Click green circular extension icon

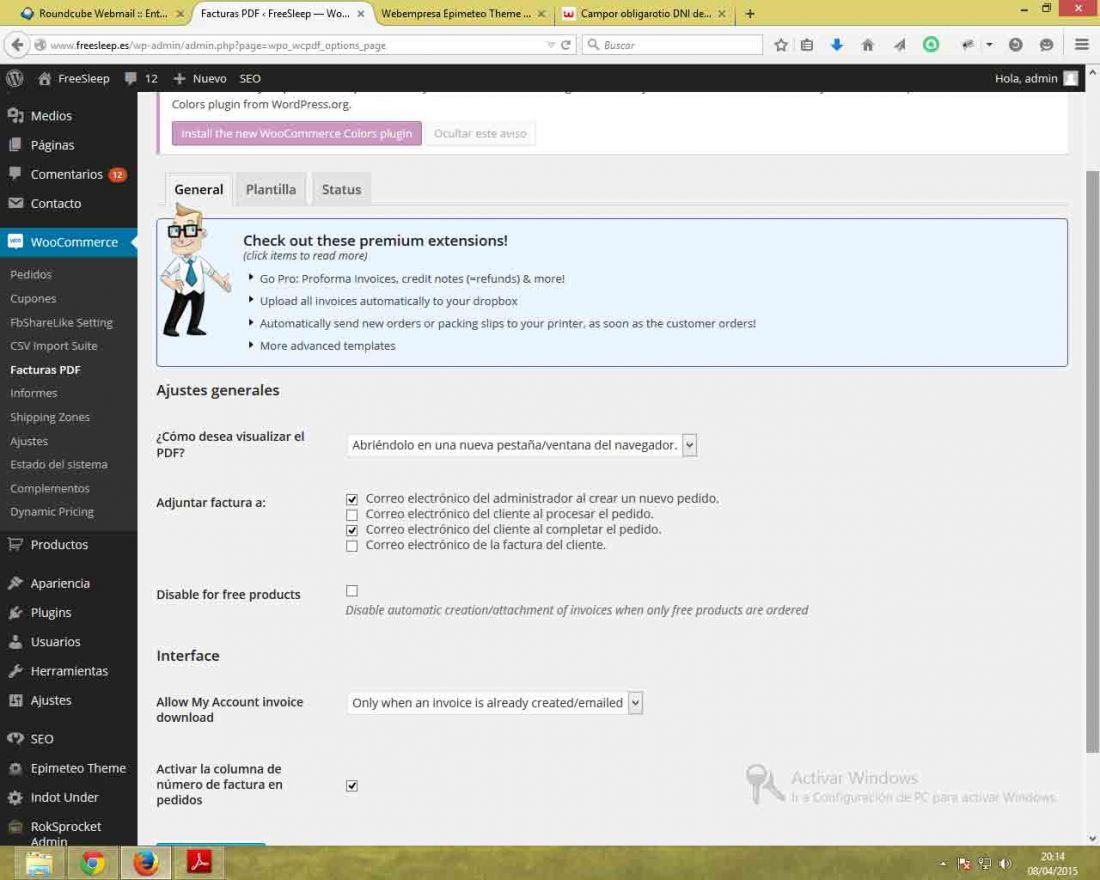931,45
